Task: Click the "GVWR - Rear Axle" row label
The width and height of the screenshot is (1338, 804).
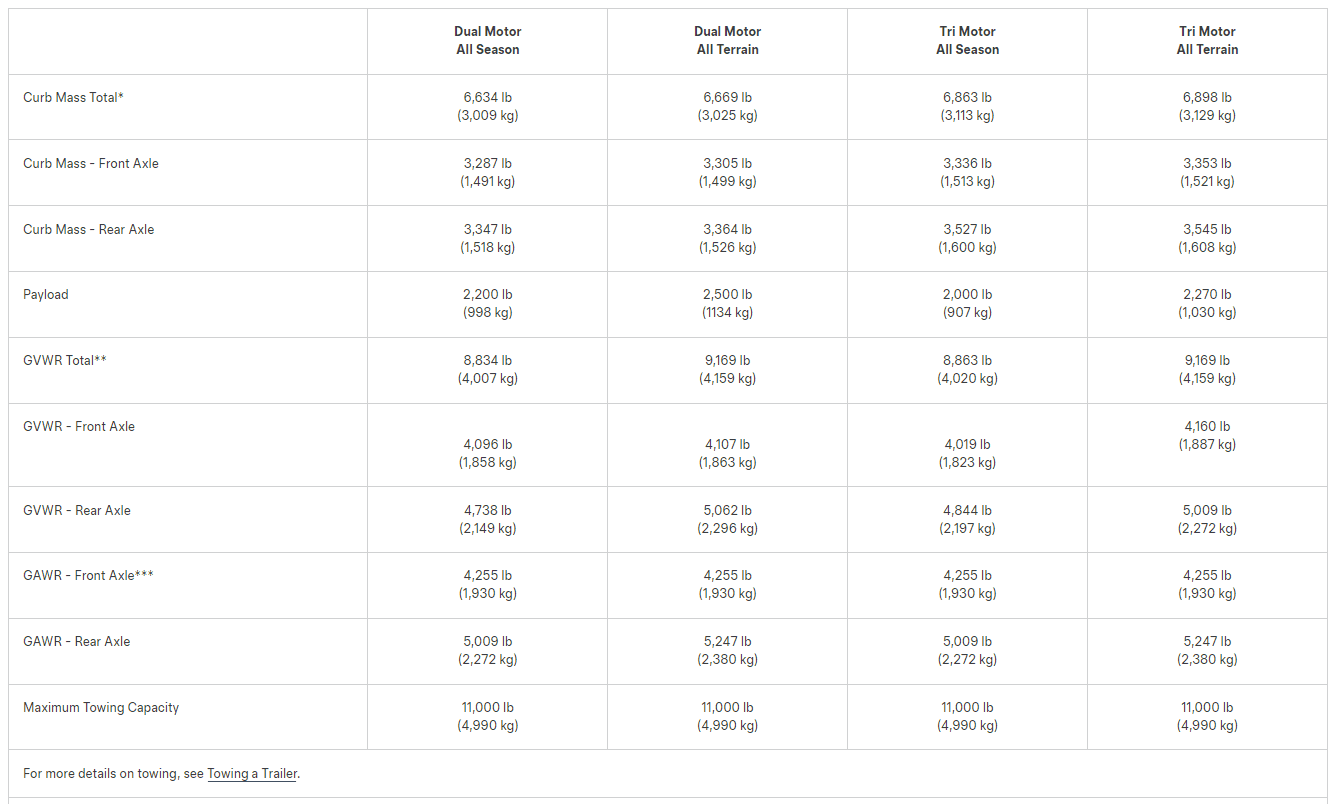Action: click(77, 511)
